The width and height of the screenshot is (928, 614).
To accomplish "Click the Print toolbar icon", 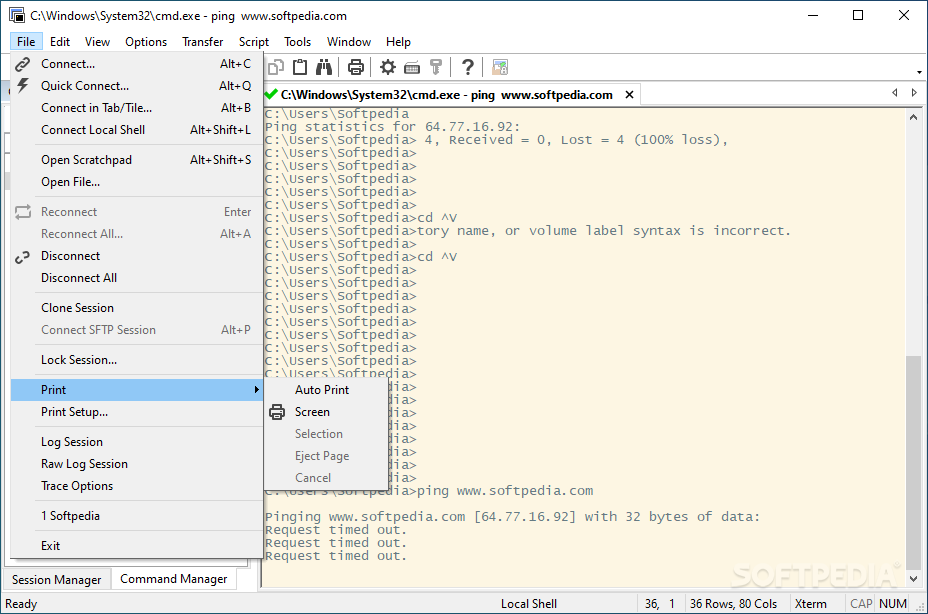I will [x=356, y=67].
